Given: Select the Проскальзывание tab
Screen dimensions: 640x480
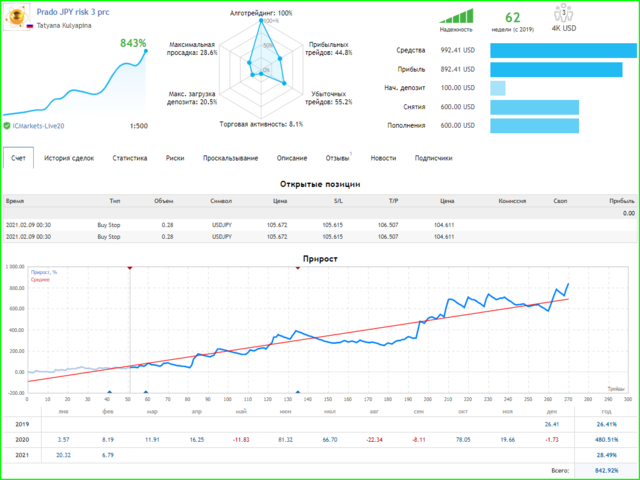Looking at the screenshot, I should tap(230, 158).
